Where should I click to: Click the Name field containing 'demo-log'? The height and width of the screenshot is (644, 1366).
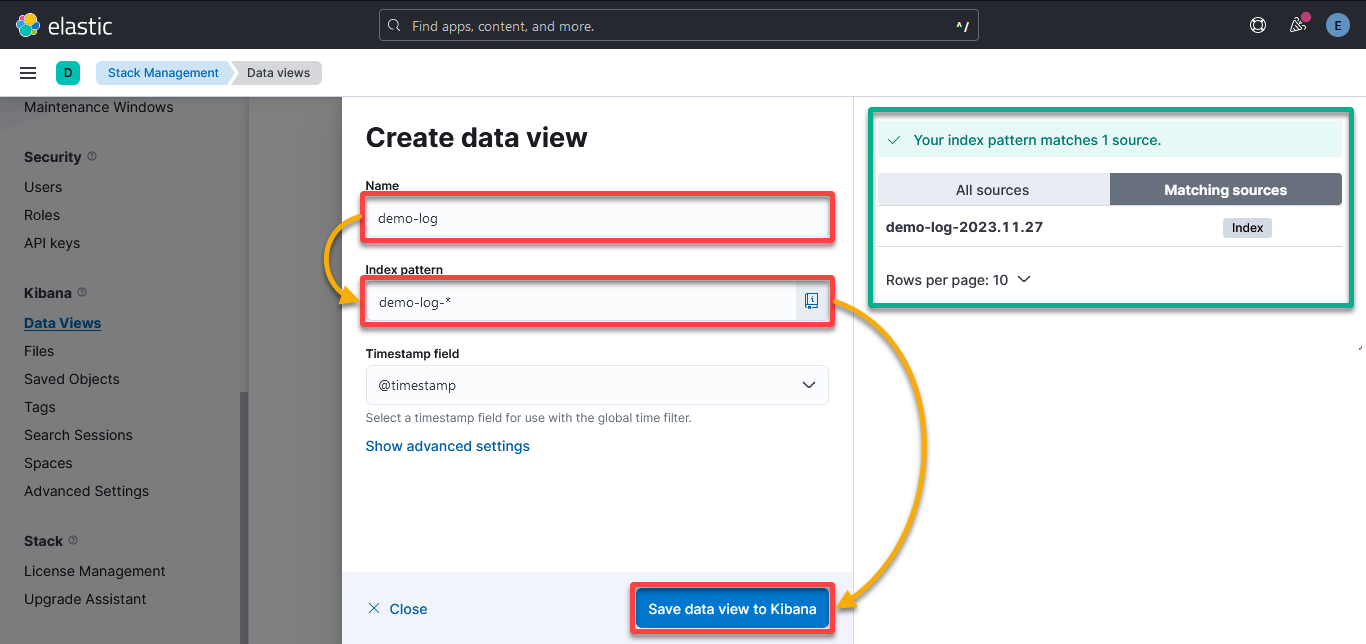coord(597,216)
